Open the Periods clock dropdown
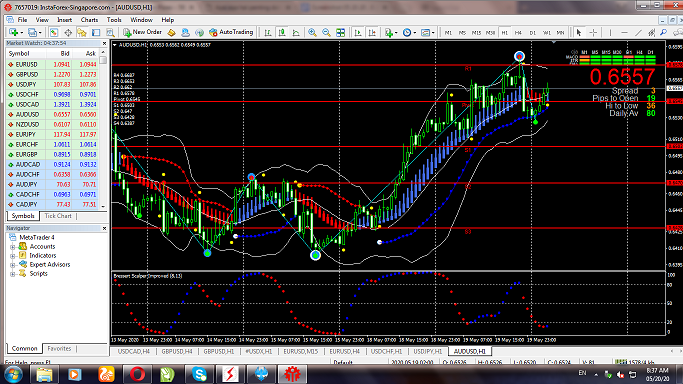Screen dimensions: 683x384 pyautogui.click(x=409, y=32)
